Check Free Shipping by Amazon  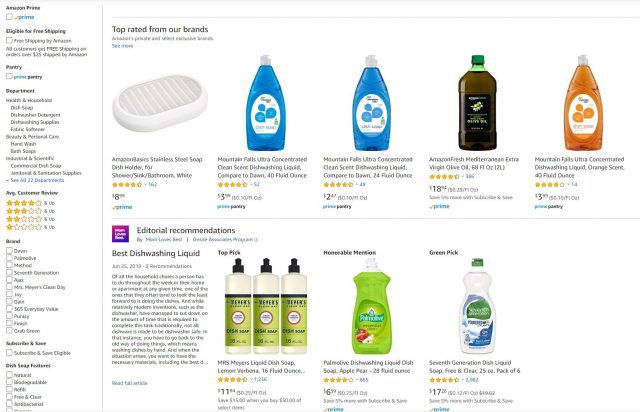[x=9, y=41]
